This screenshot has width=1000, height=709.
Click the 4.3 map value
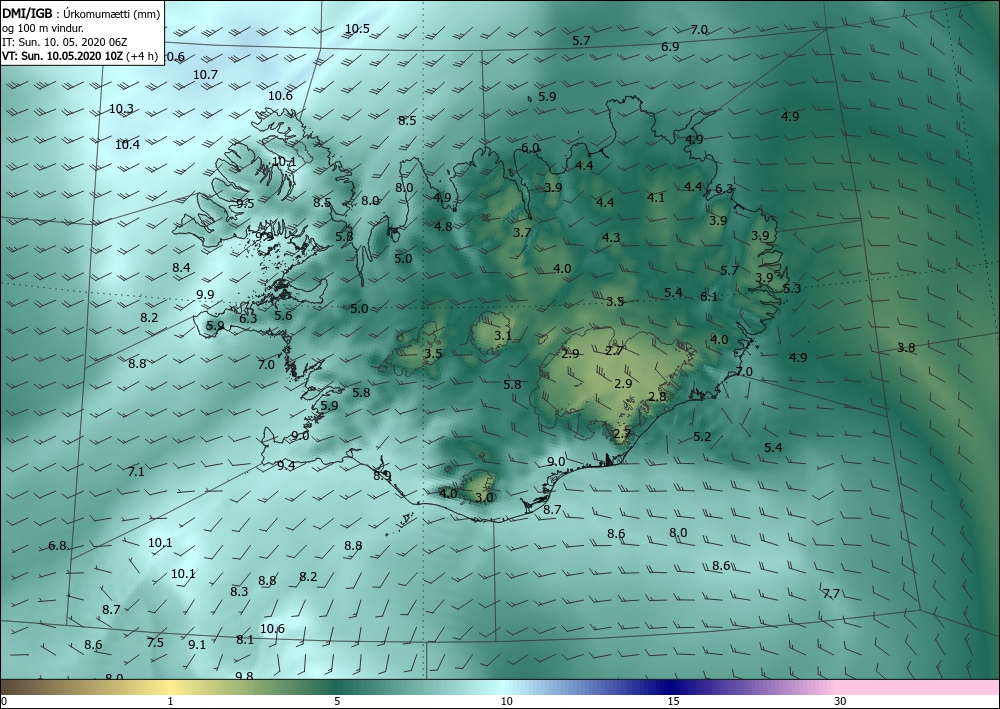tap(611, 238)
